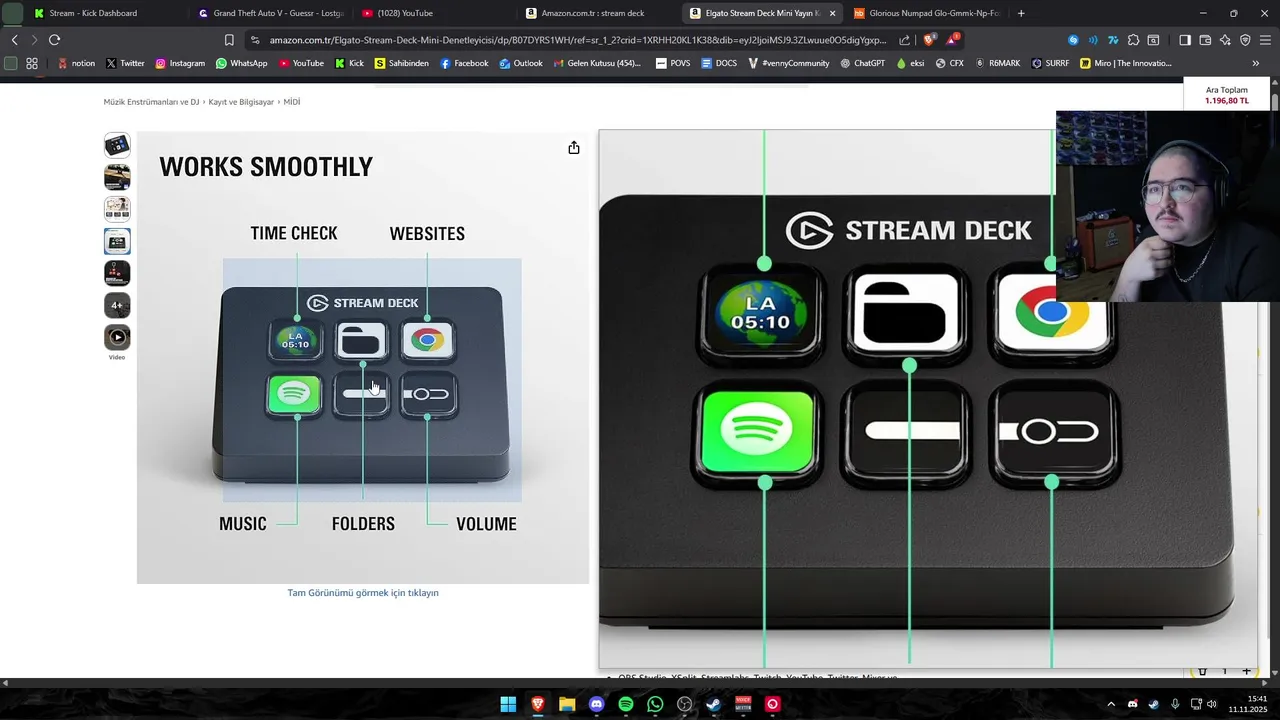Click the horizontal page scrollbar

pyautogui.click(x=634, y=683)
